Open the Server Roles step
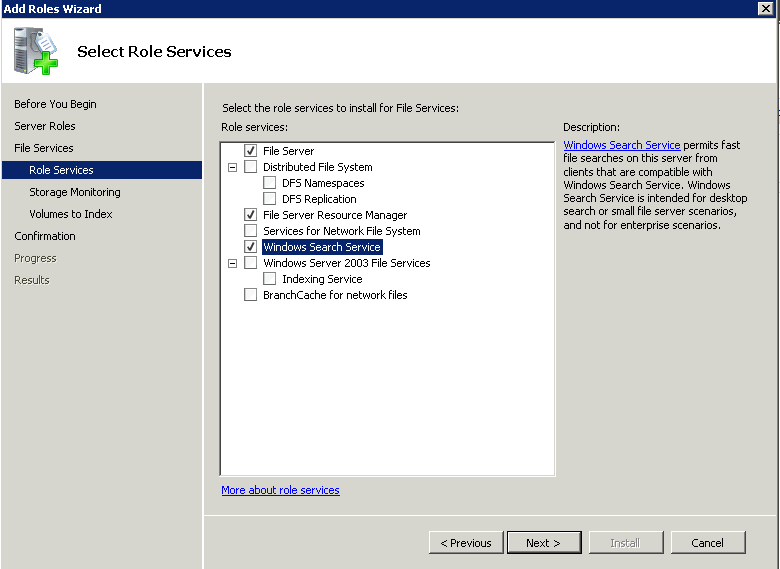 (x=45, y=126)
